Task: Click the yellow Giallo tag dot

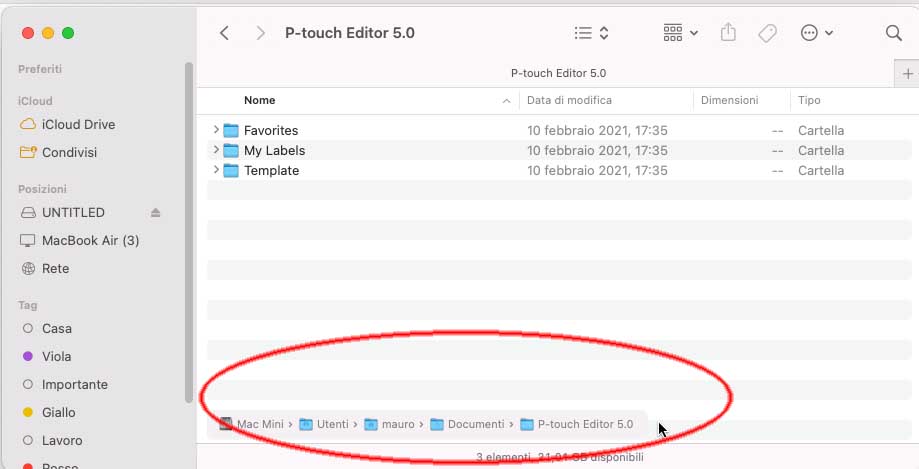Action: pyautogui.click(x=28, y=413)
